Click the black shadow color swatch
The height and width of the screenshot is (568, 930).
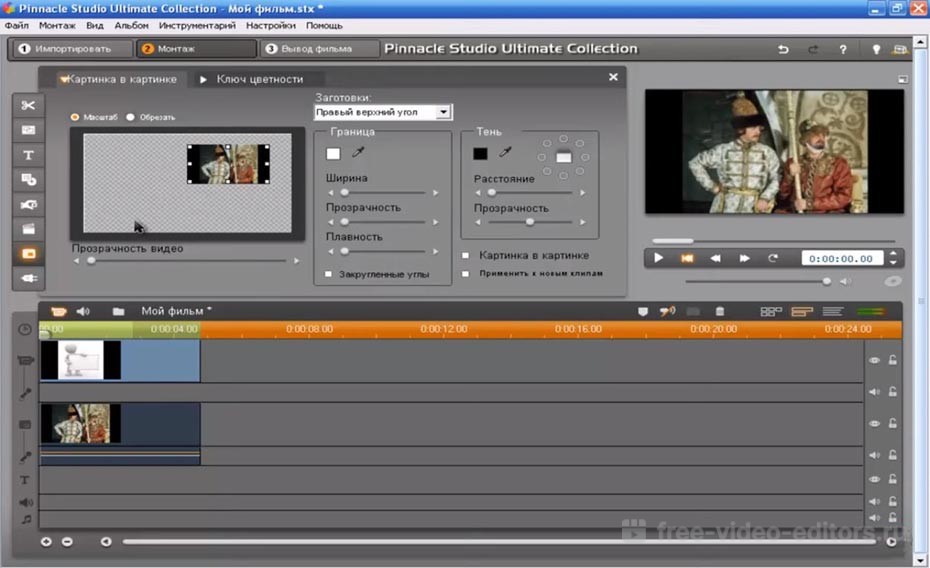point(481,153)
